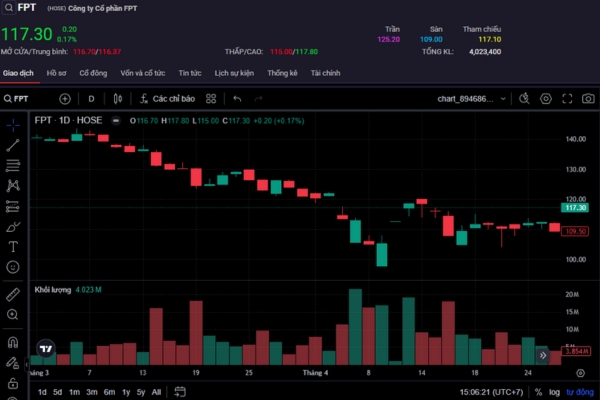Set range to 1y
Screen dimensions: 600x400
pyautogui.click(x=126, y=392)
